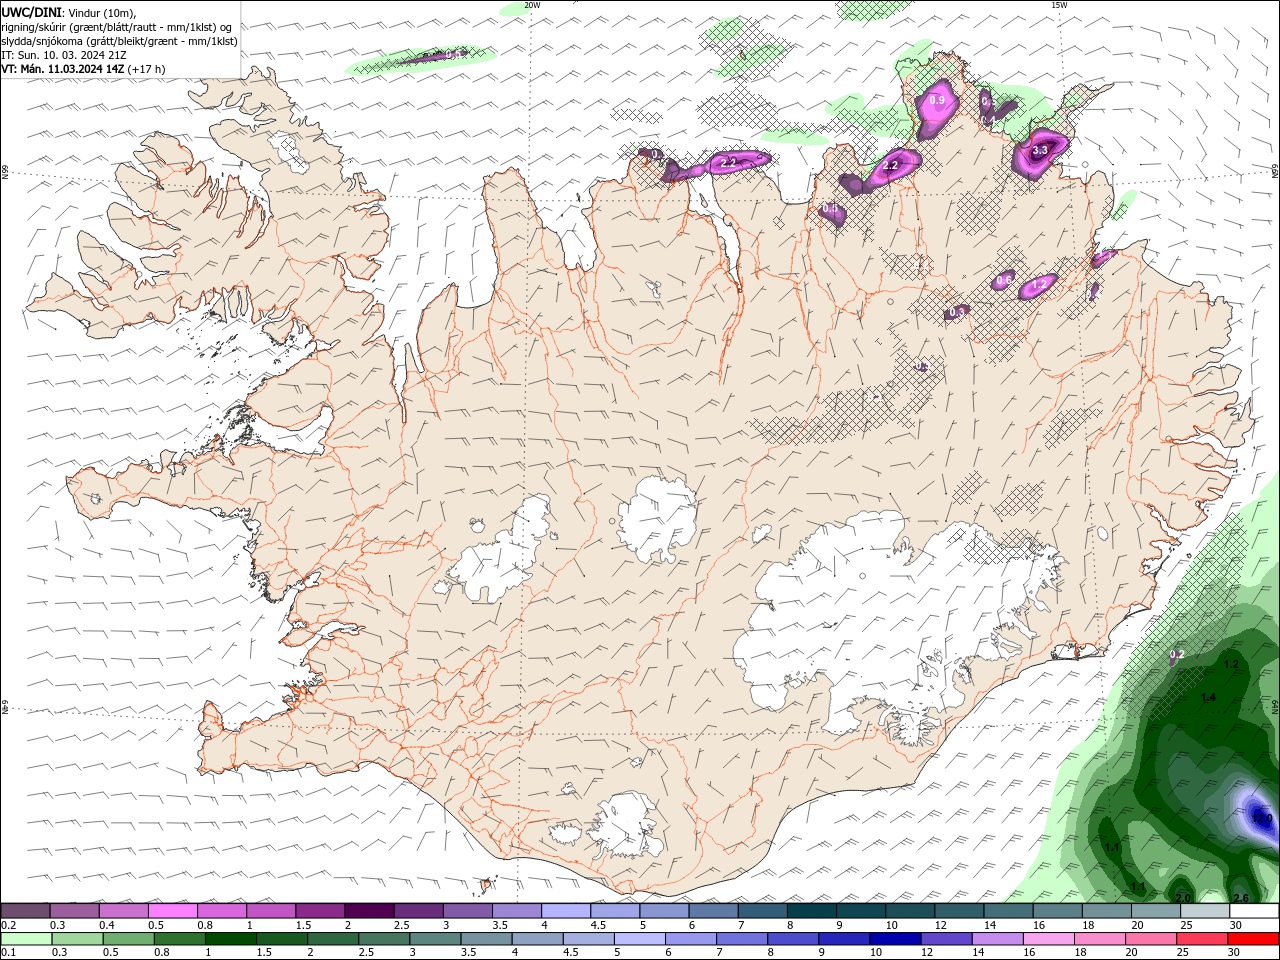The width and height of the screenshot is (1280, 960).
Task: Click the 3.3 snowfall value label
Action: [1040, 150]
